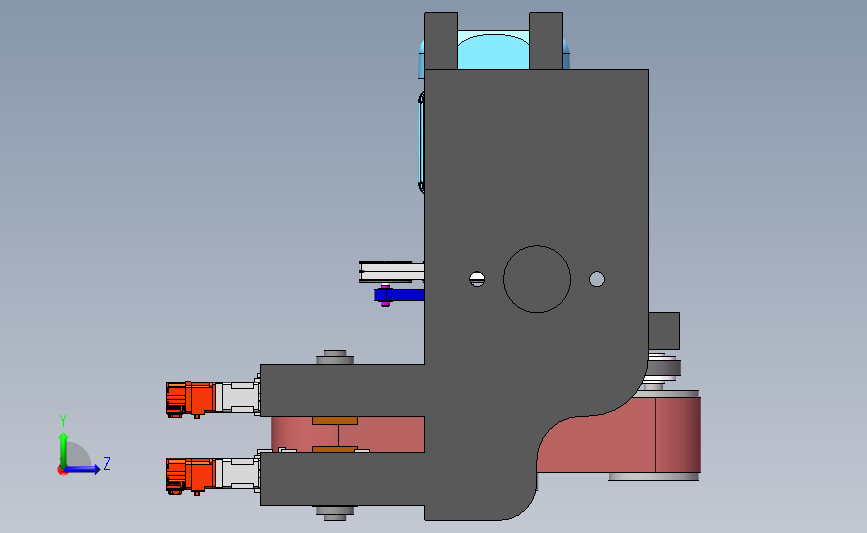
Task: Select the white rail above the blue lever
Action: click(391, 272)
